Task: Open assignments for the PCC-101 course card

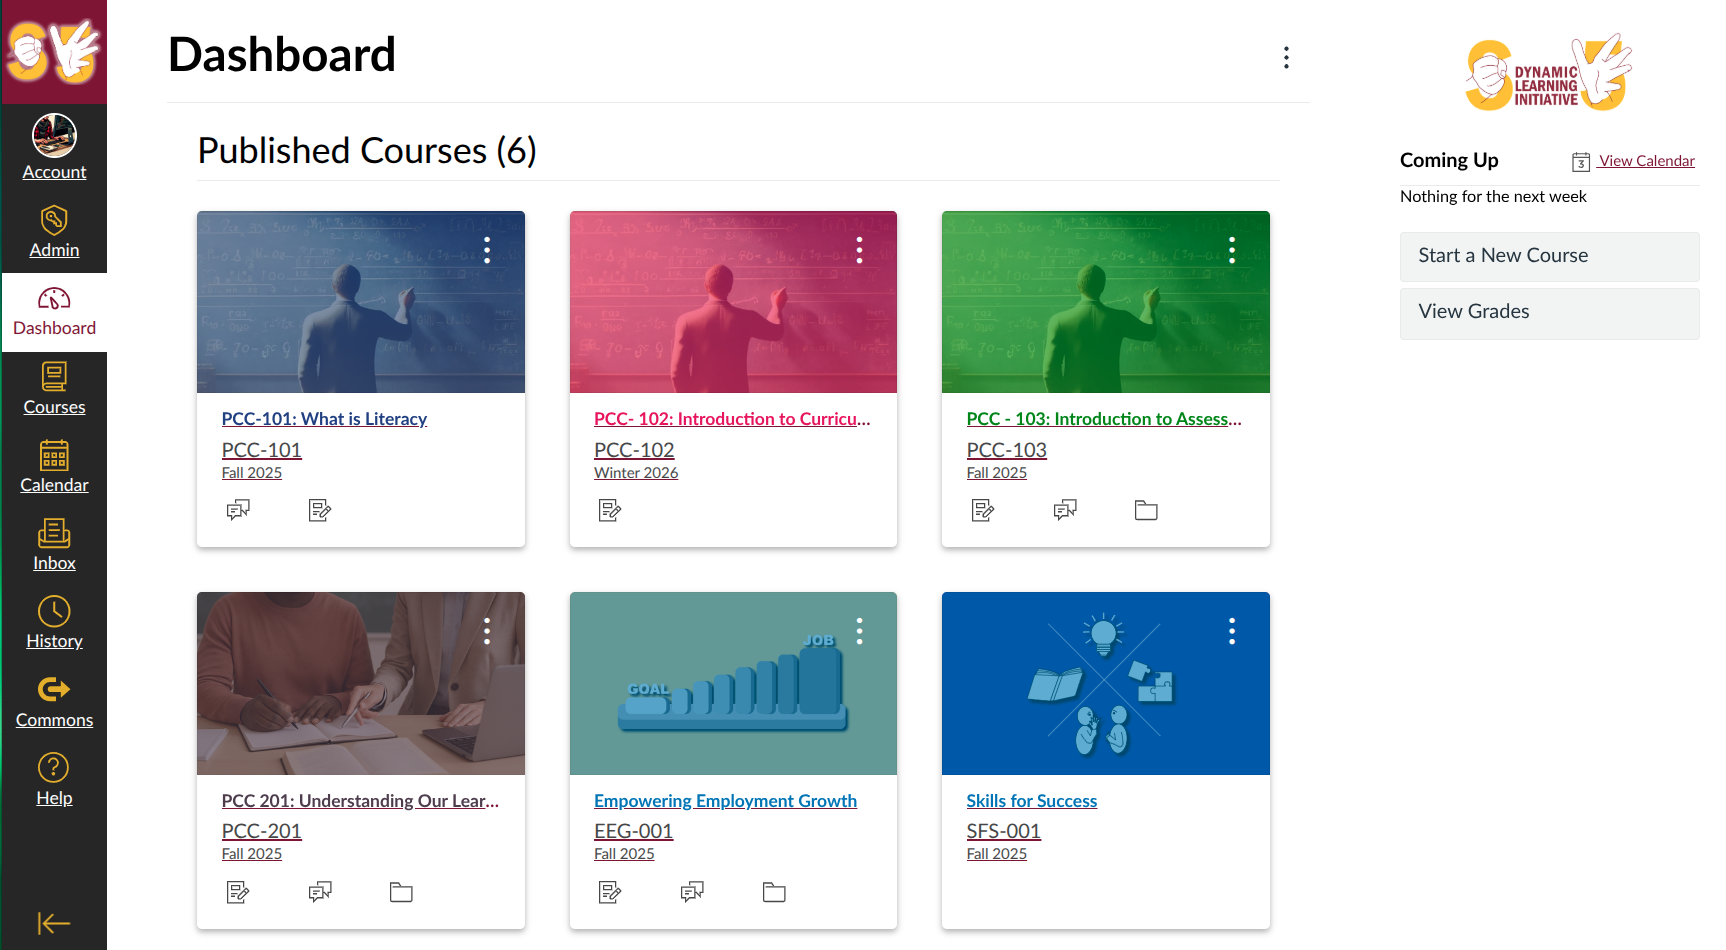Action: pos(320,510)
